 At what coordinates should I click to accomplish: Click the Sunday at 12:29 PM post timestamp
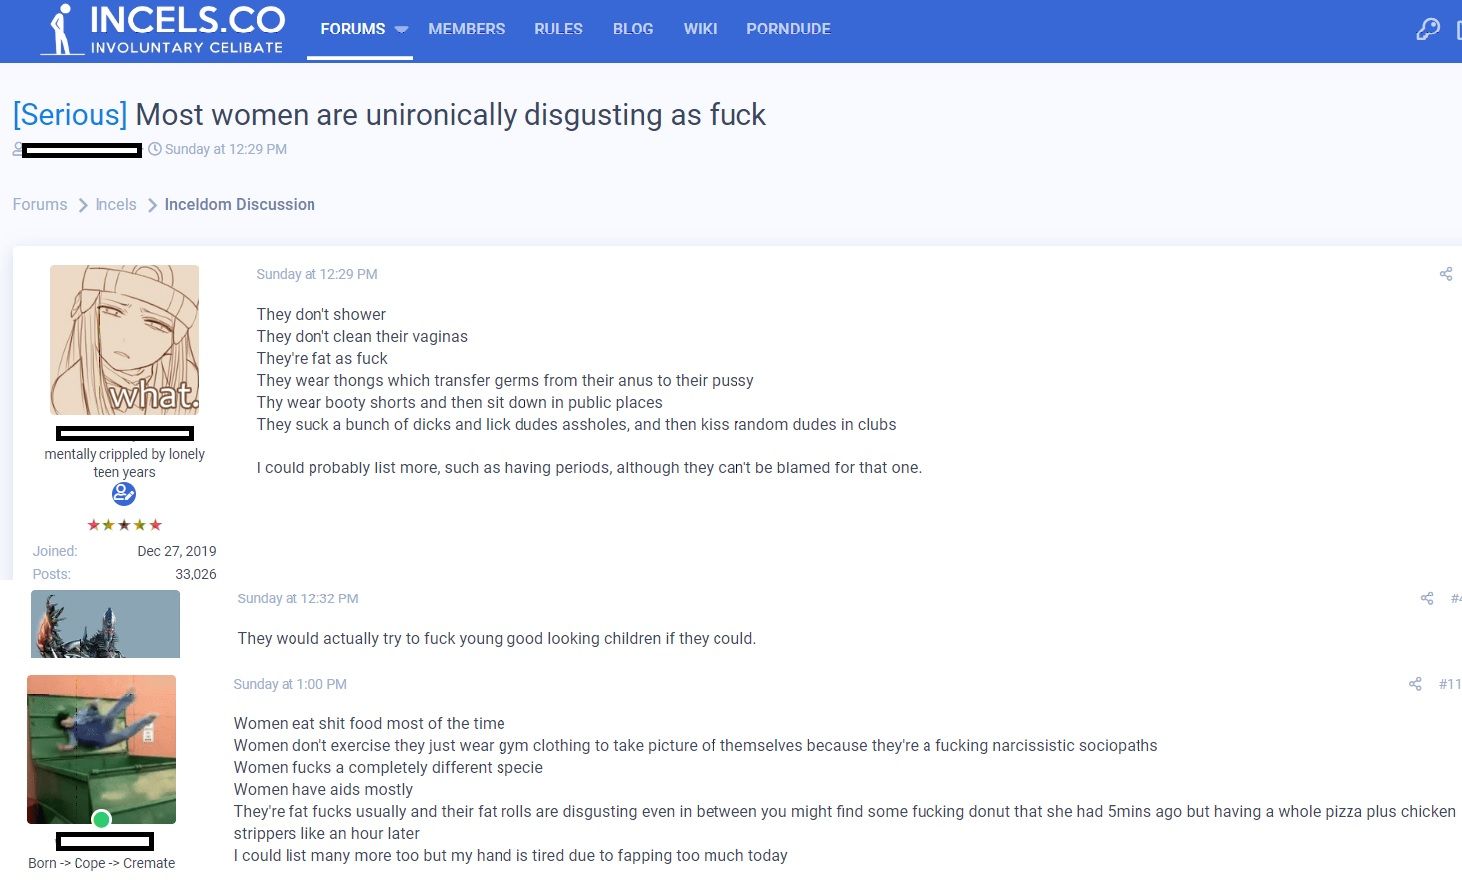(317, 273)
